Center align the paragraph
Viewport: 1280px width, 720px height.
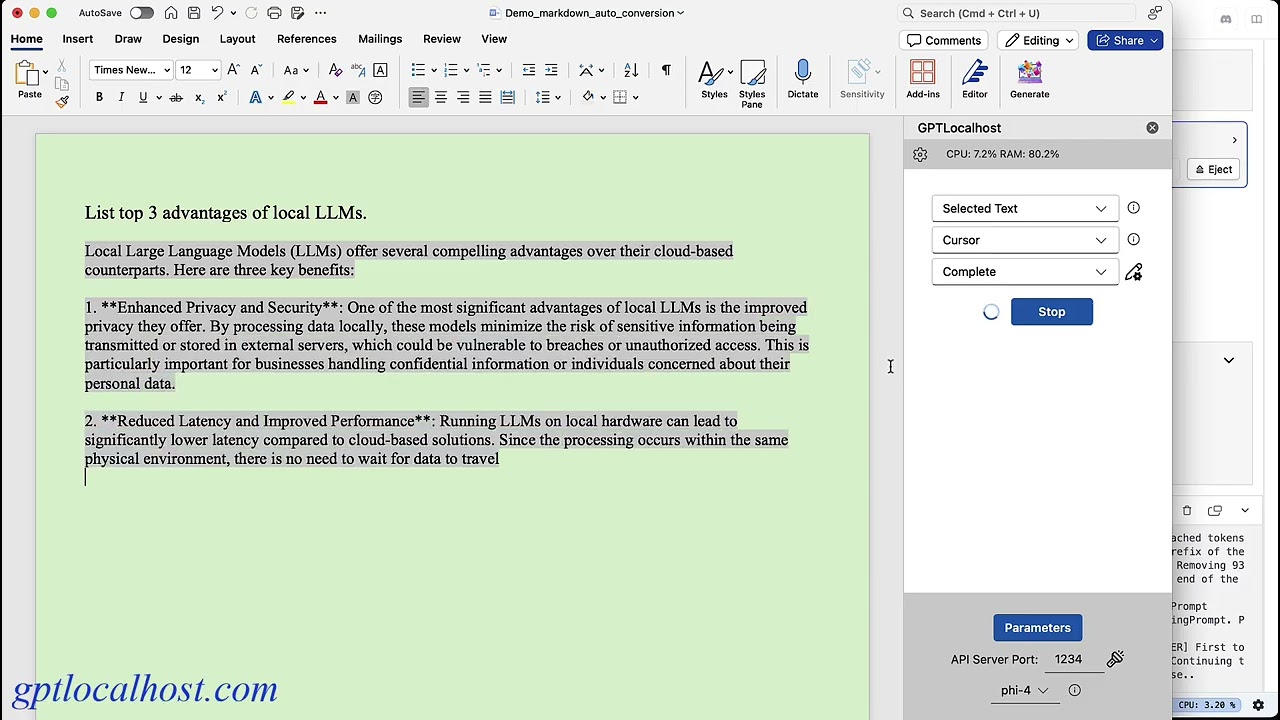point(441,97)
